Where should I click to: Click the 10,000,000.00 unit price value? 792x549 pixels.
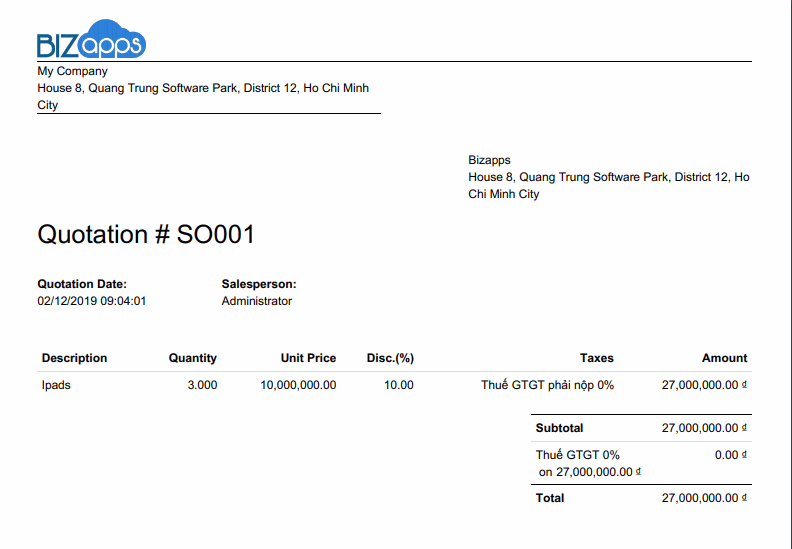click(x=298, y=385)
